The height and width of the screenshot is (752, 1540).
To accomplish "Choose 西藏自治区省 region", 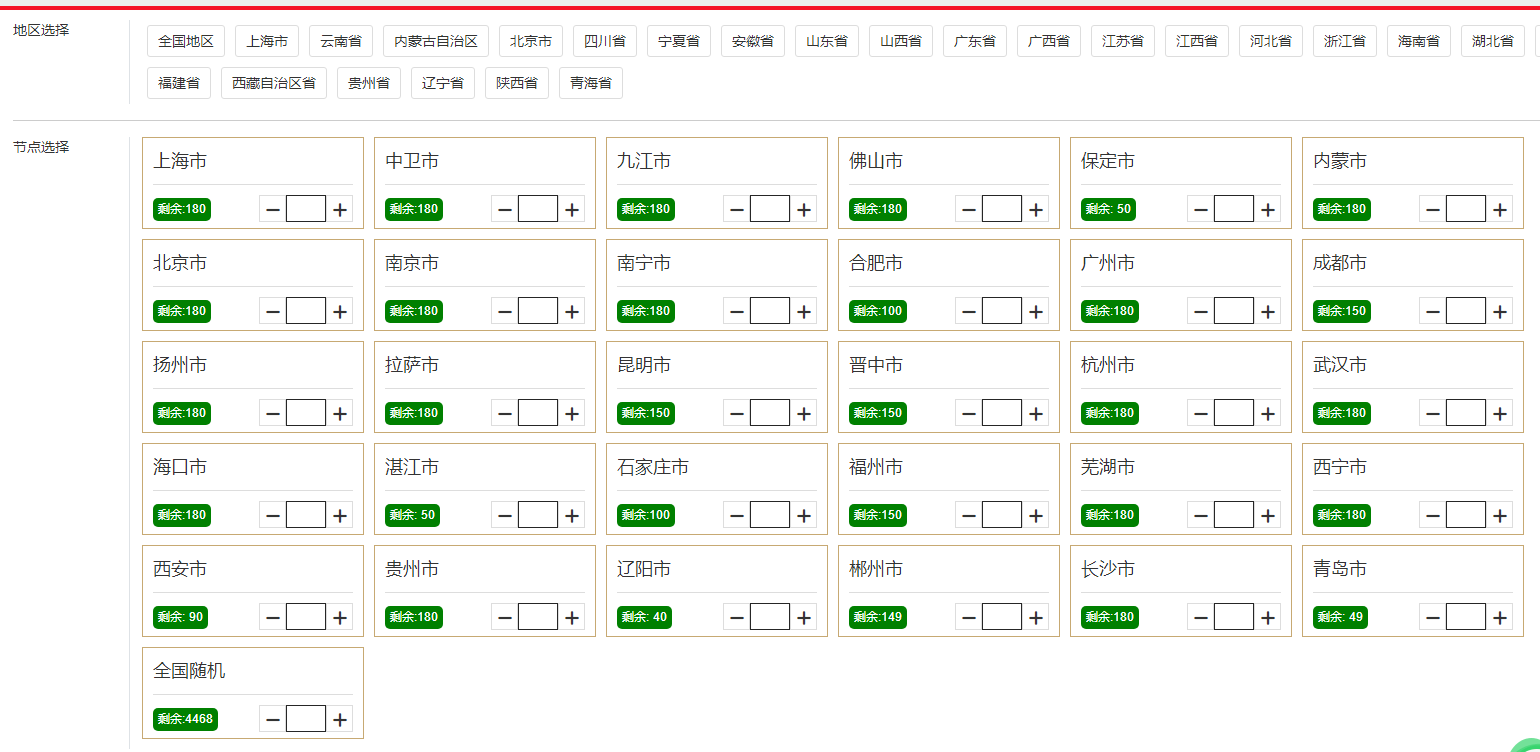I will [x=274, y=83].
